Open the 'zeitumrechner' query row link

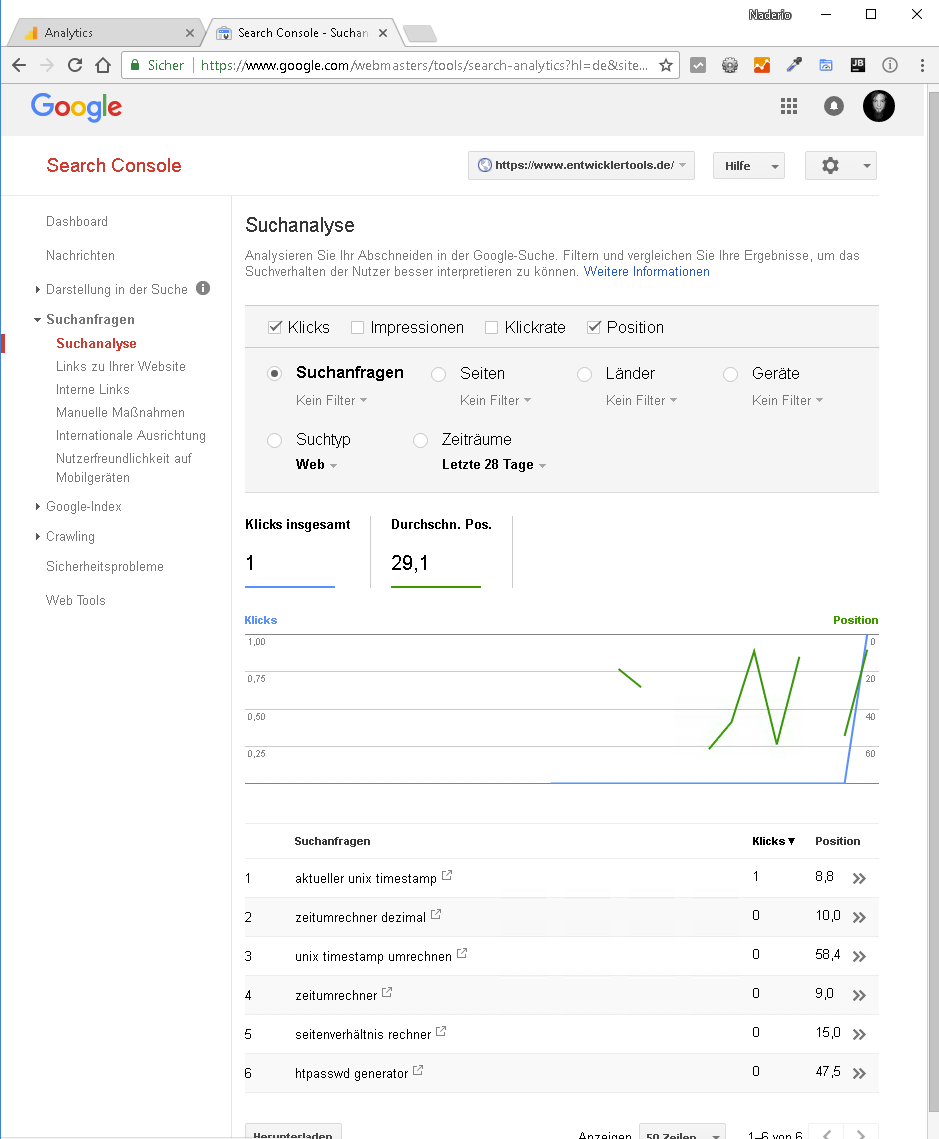pos(336,995)
